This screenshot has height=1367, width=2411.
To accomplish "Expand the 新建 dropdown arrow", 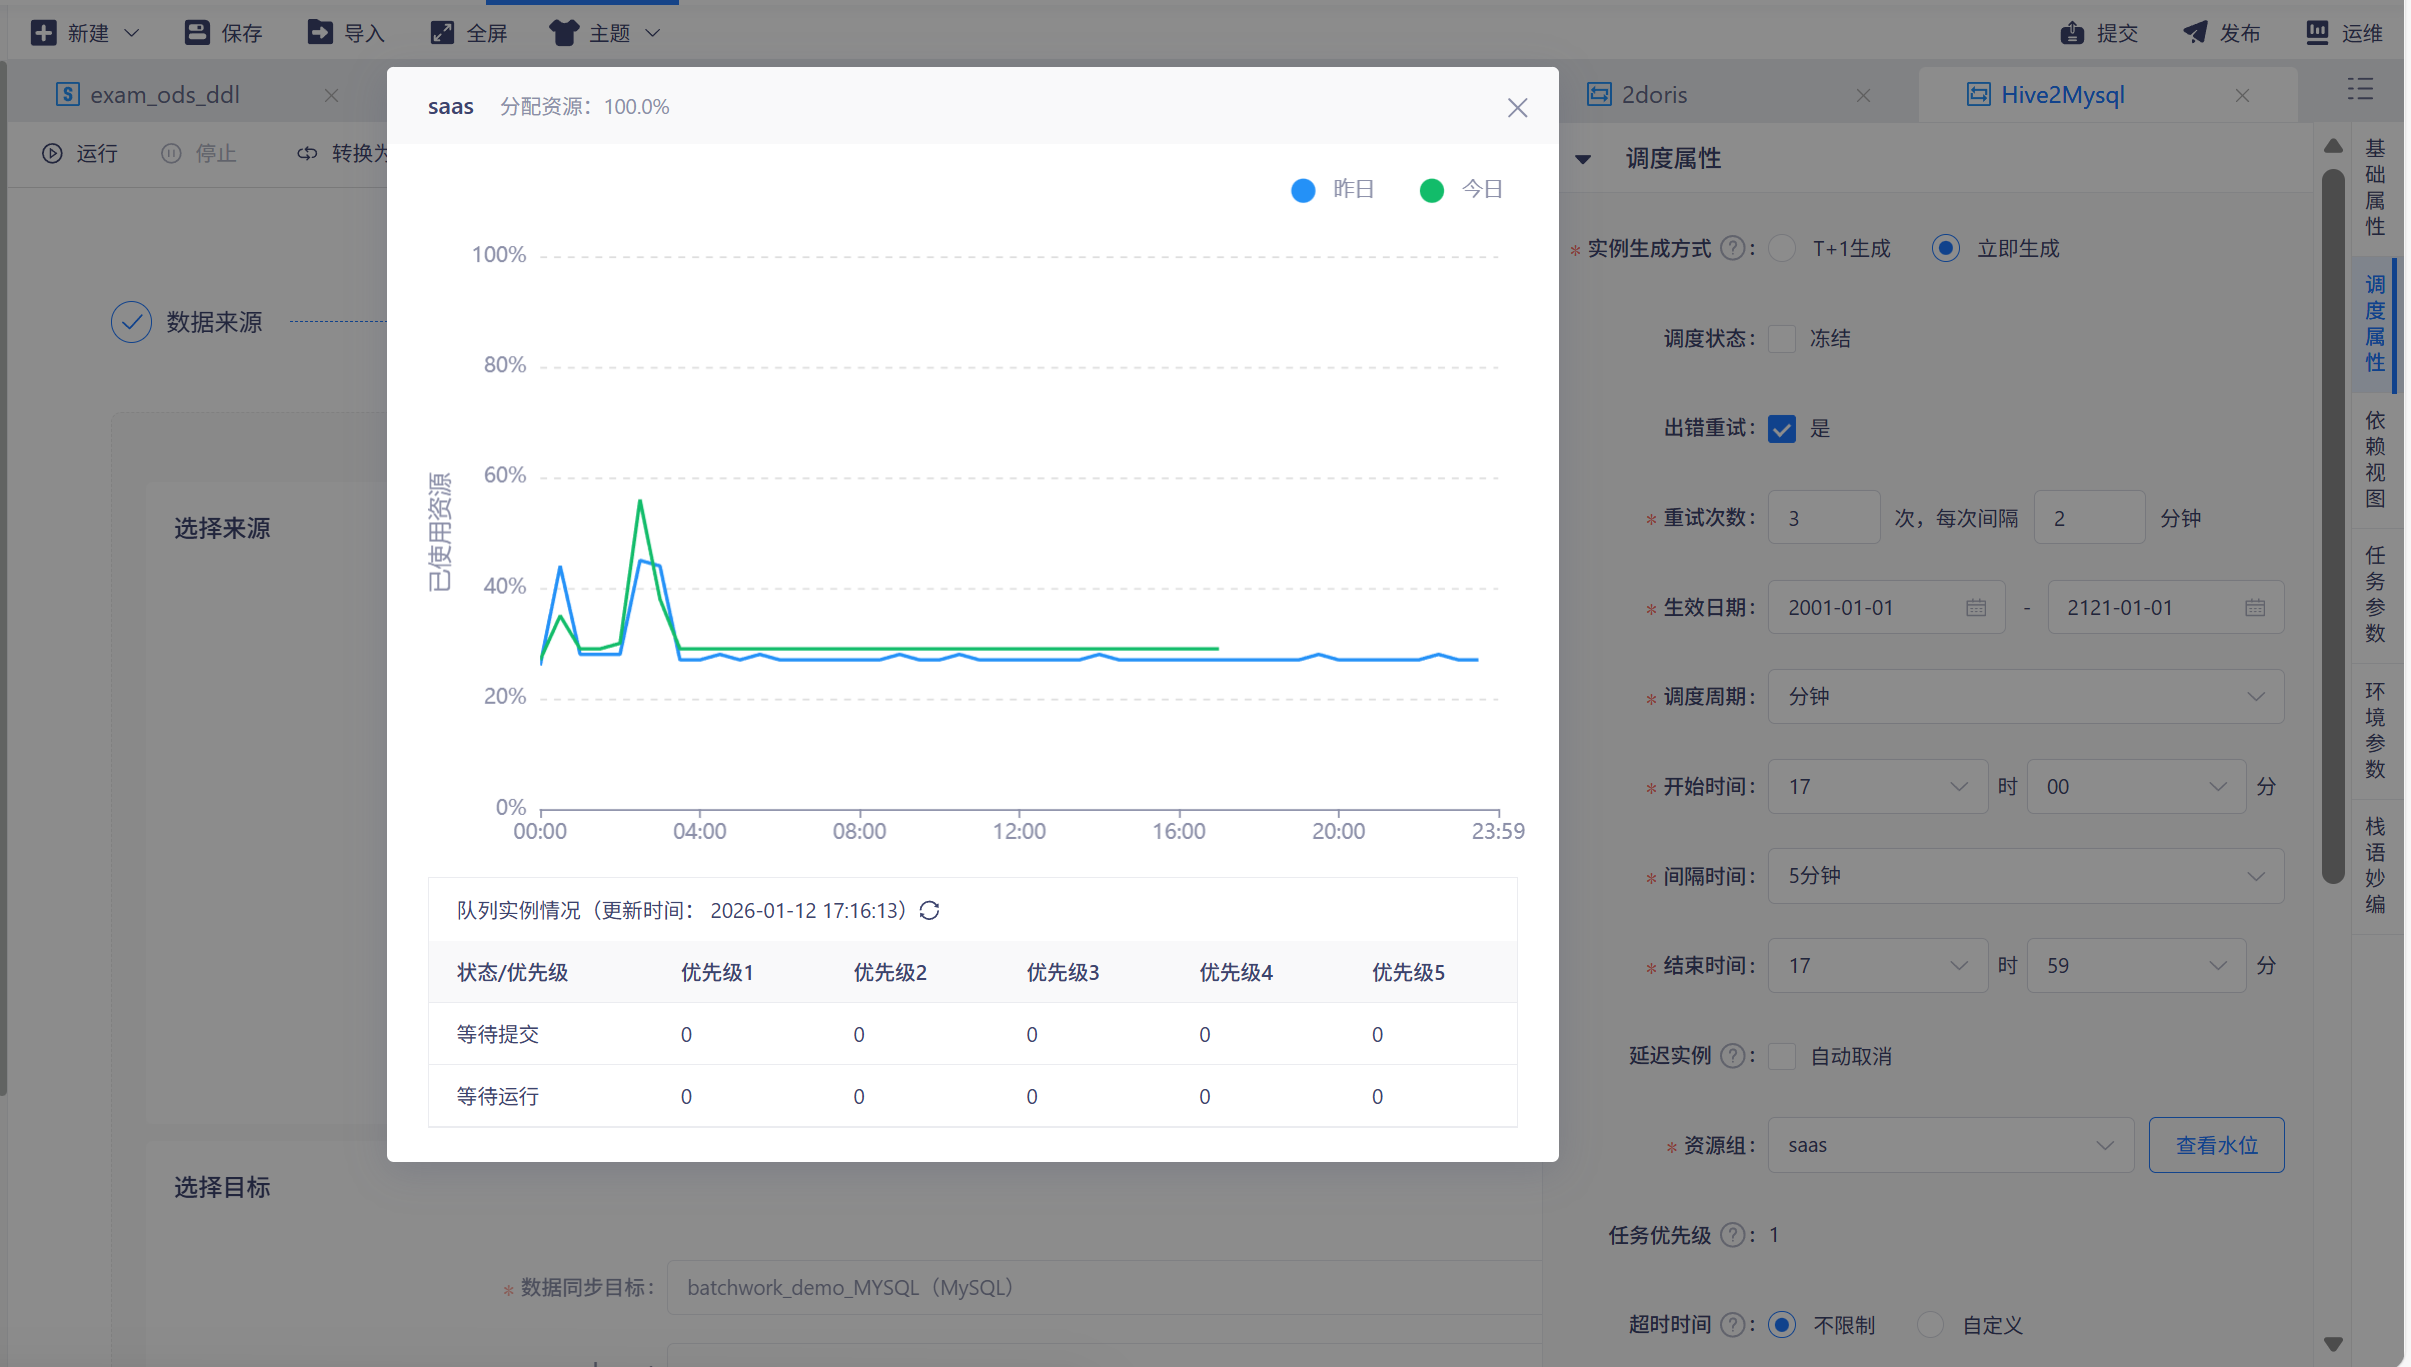I will click(131, 33).
